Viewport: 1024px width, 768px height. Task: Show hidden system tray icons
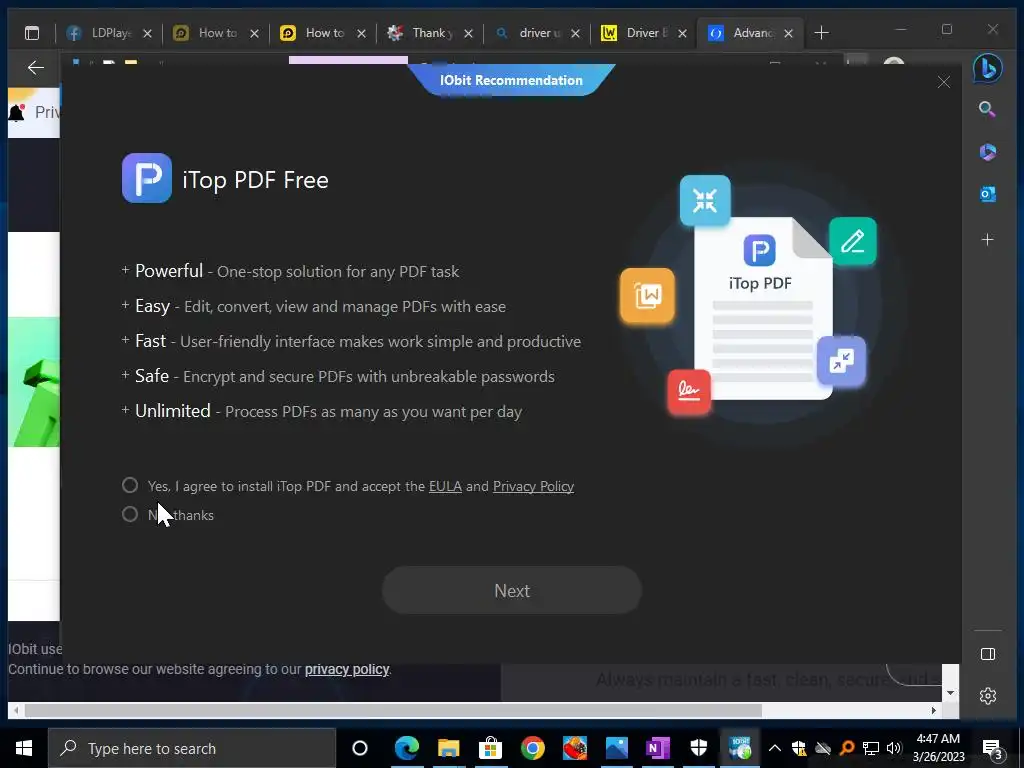click(775, 748)
